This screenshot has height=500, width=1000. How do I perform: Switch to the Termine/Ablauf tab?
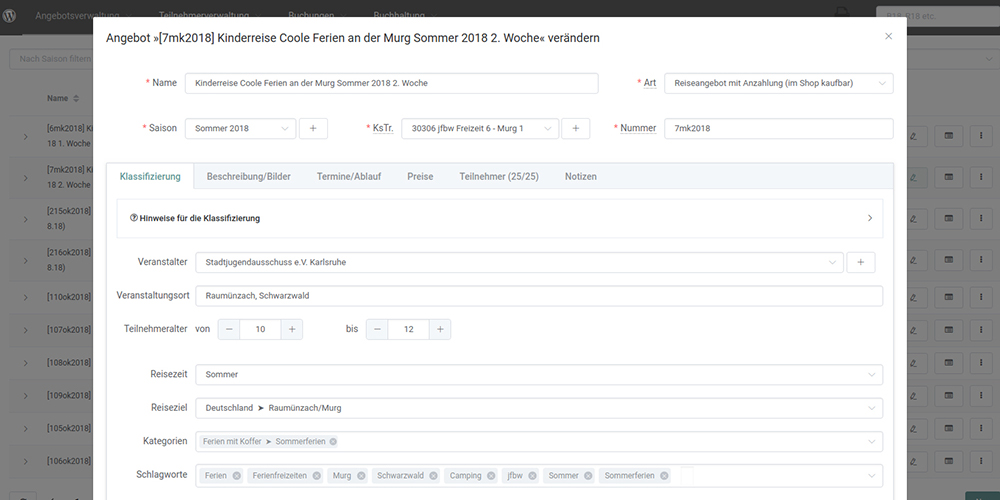coord(349,177)
